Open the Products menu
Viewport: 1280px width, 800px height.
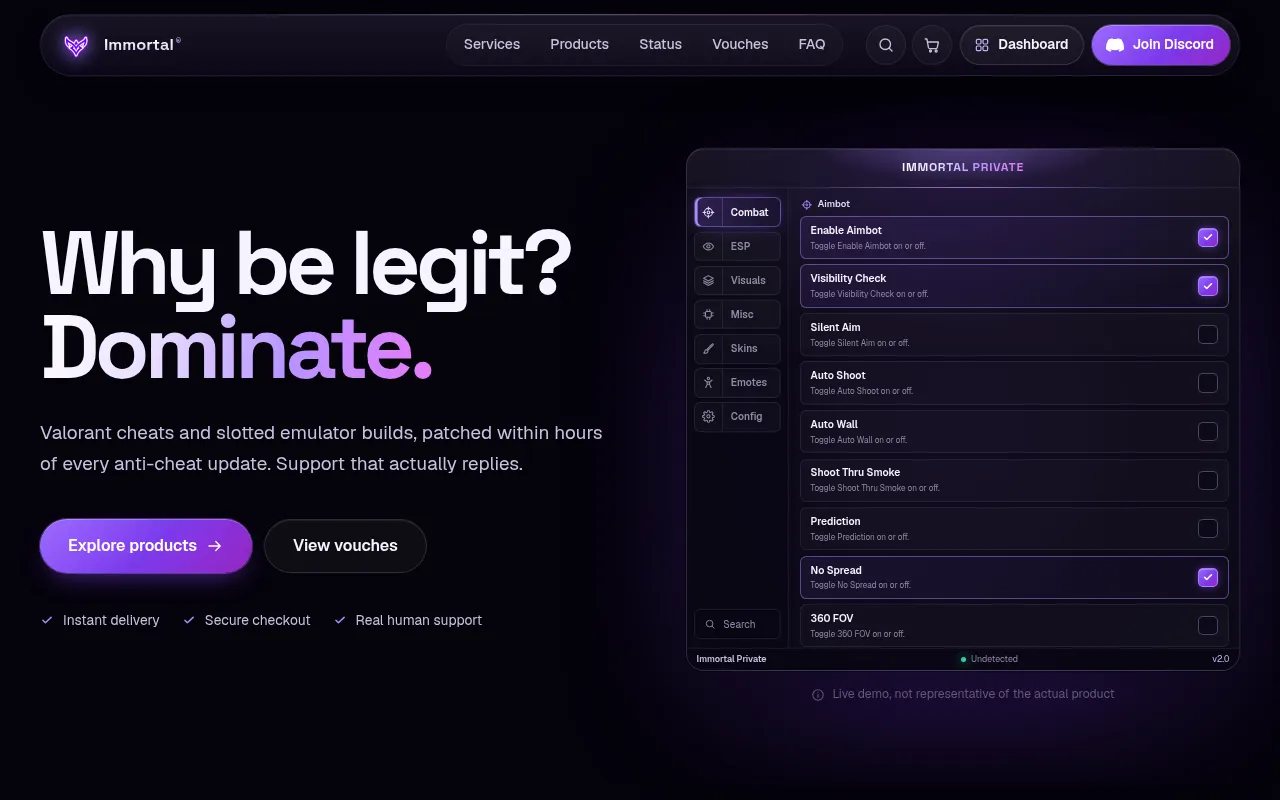pyautogui.click(x=580, y=45)
